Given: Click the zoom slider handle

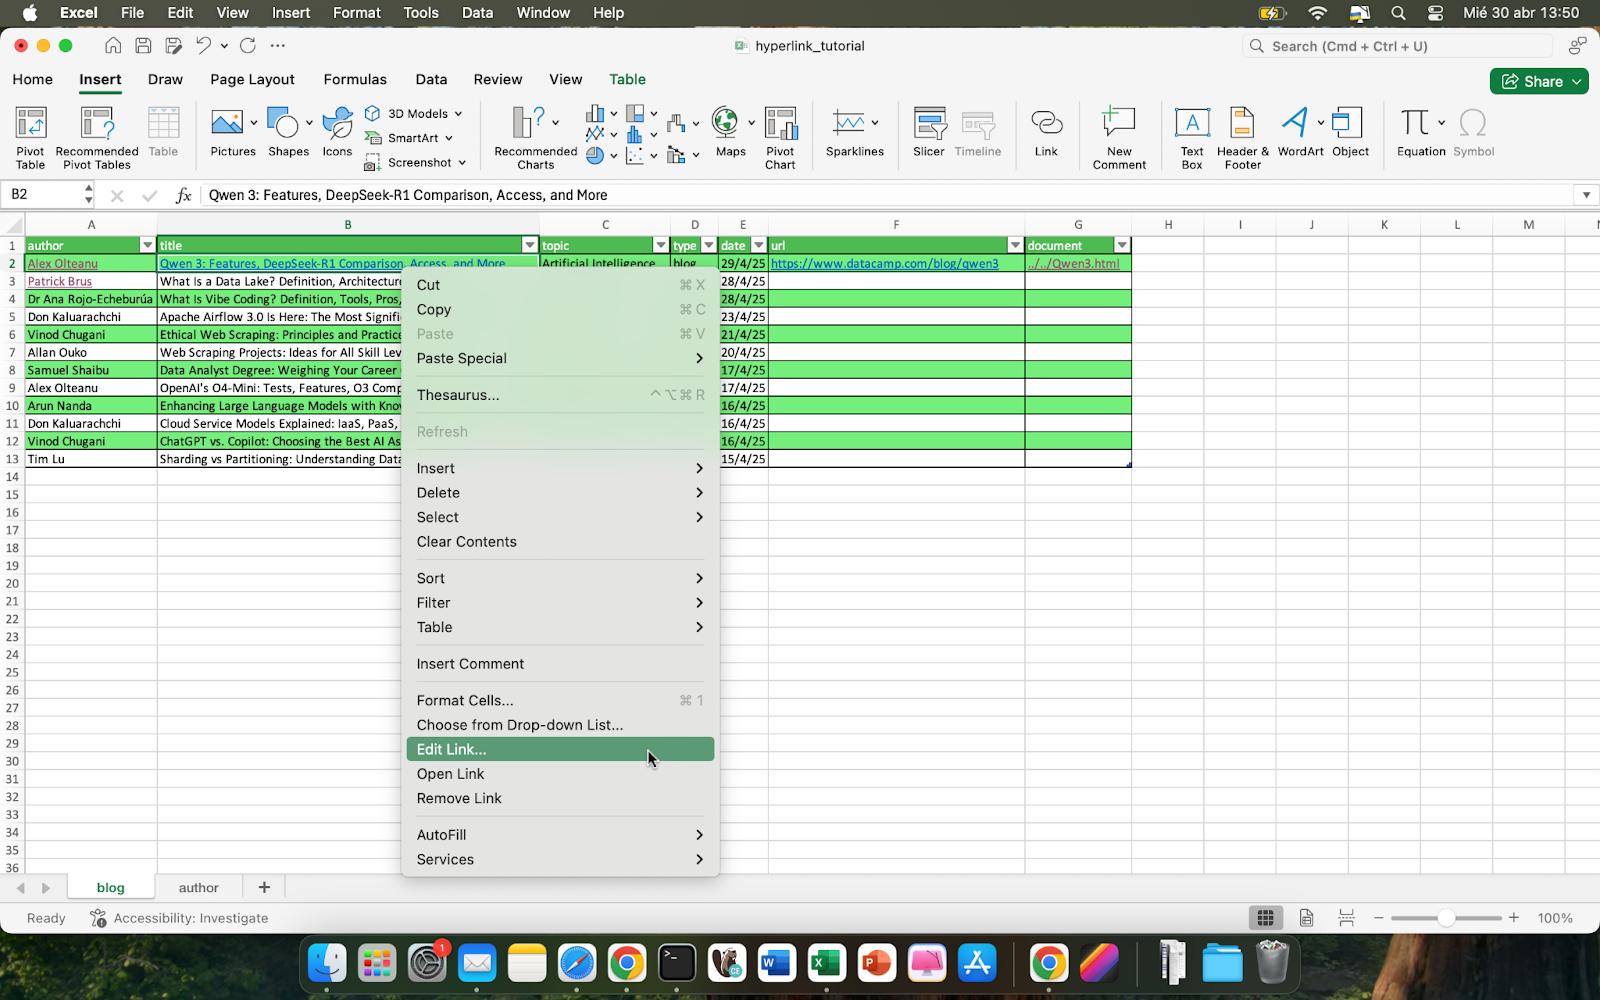Looking at the screenshot, I should pyautogui.click(x=1446, y=918).
